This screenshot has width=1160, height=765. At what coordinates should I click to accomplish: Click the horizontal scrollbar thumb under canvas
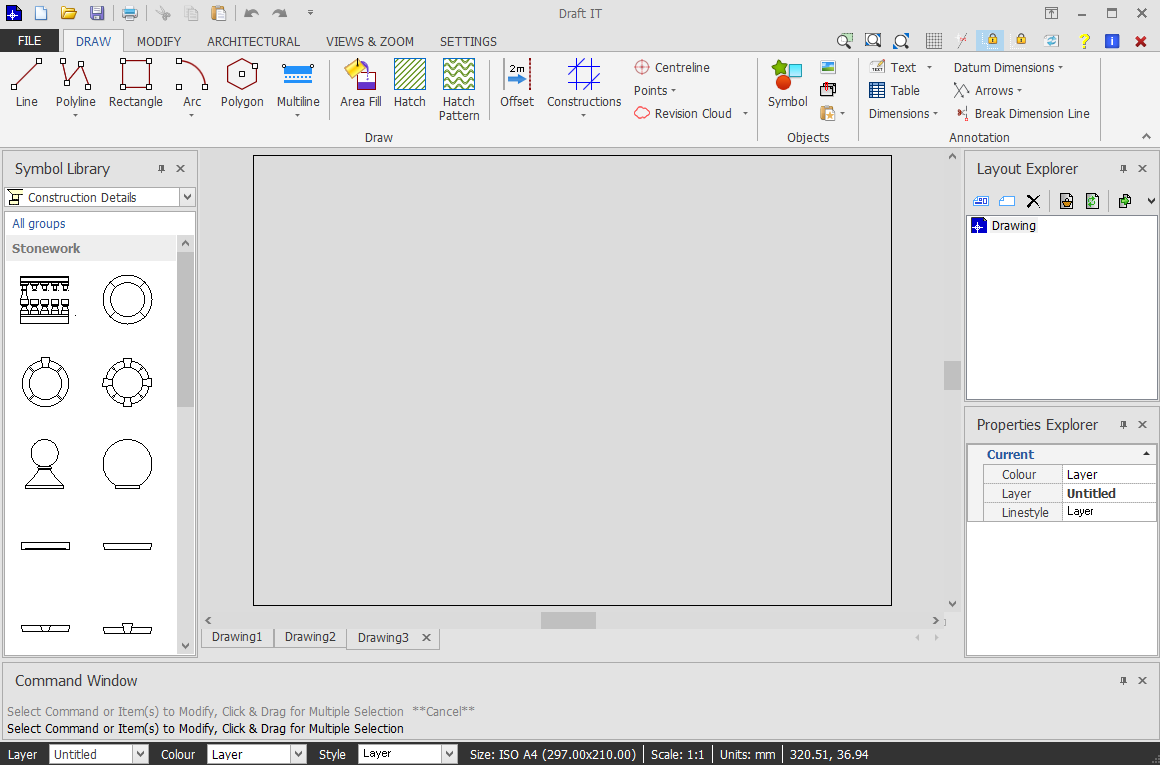(x=568, y=620)
